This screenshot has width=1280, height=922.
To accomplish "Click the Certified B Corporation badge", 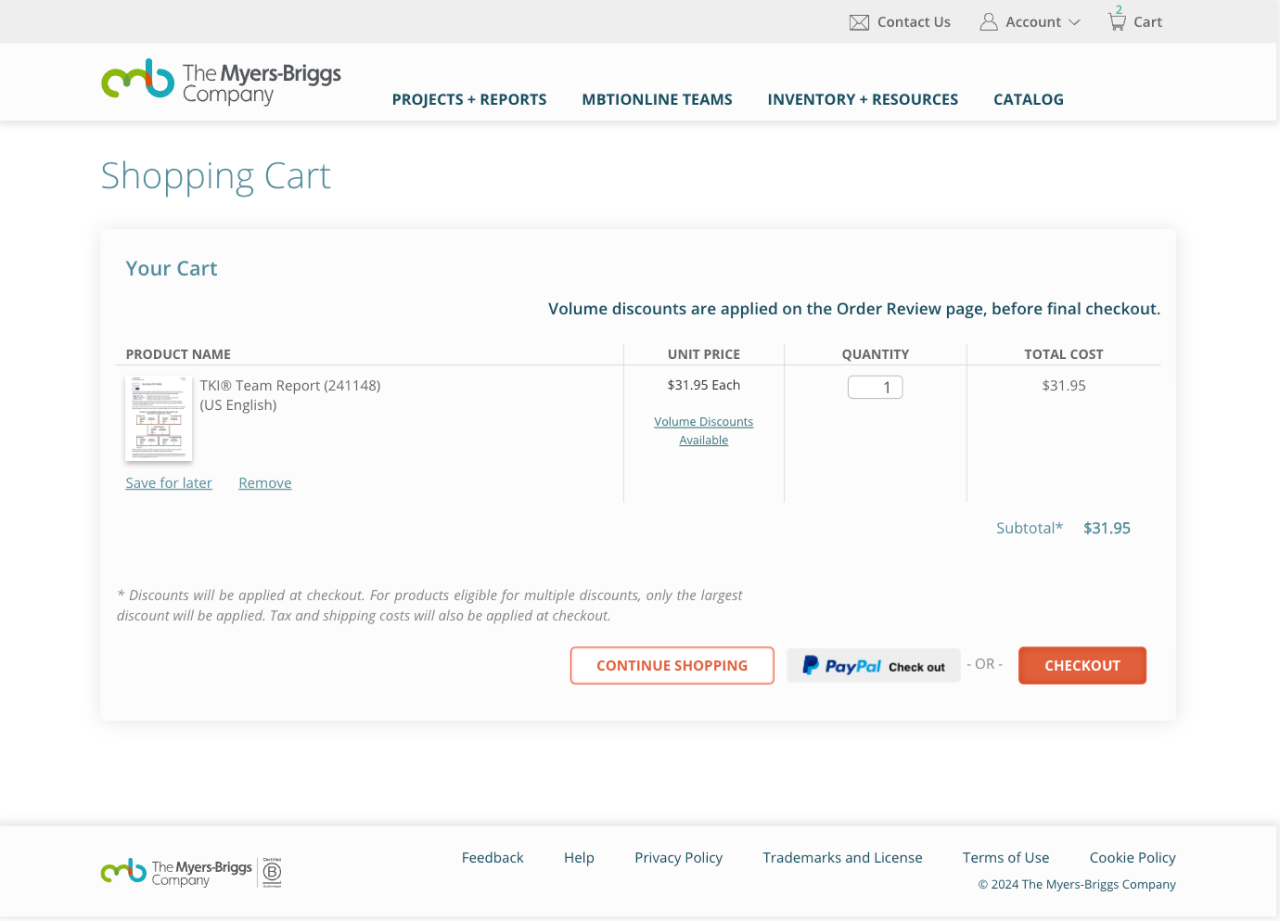I will [271, 872].
